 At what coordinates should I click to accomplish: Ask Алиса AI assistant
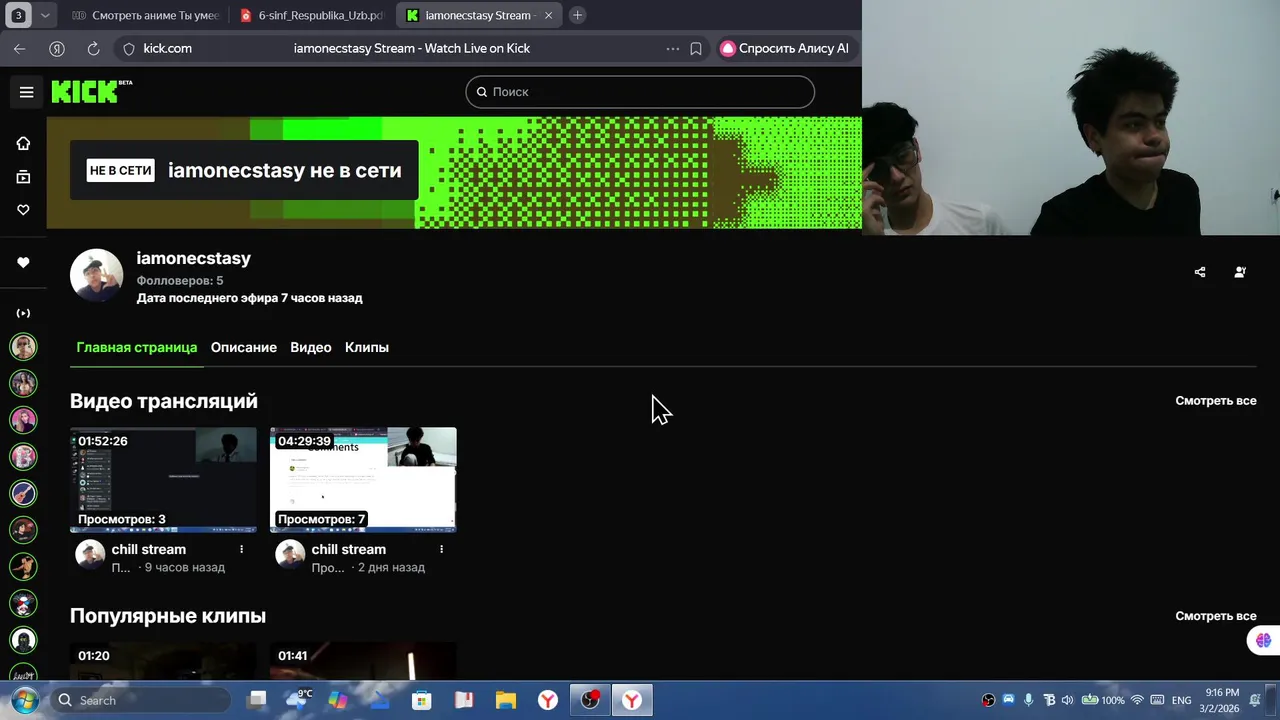785,48
